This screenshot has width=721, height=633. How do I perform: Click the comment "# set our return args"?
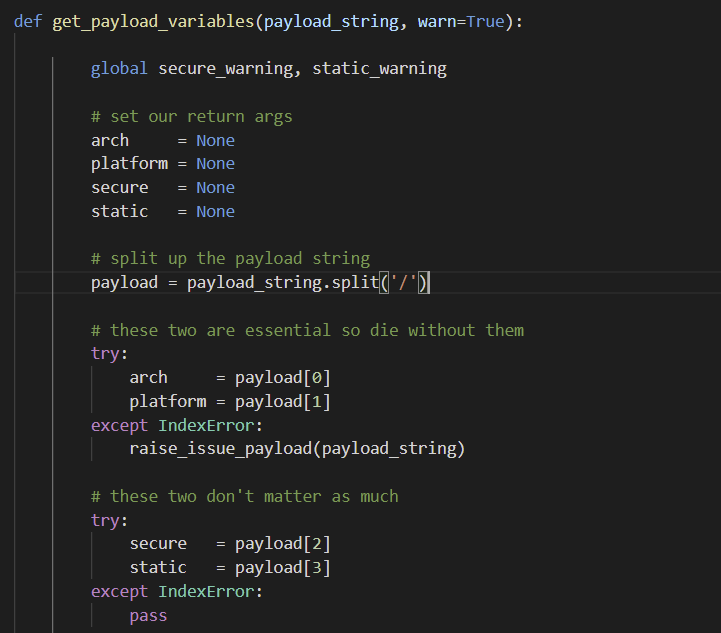tap(191, 117)
